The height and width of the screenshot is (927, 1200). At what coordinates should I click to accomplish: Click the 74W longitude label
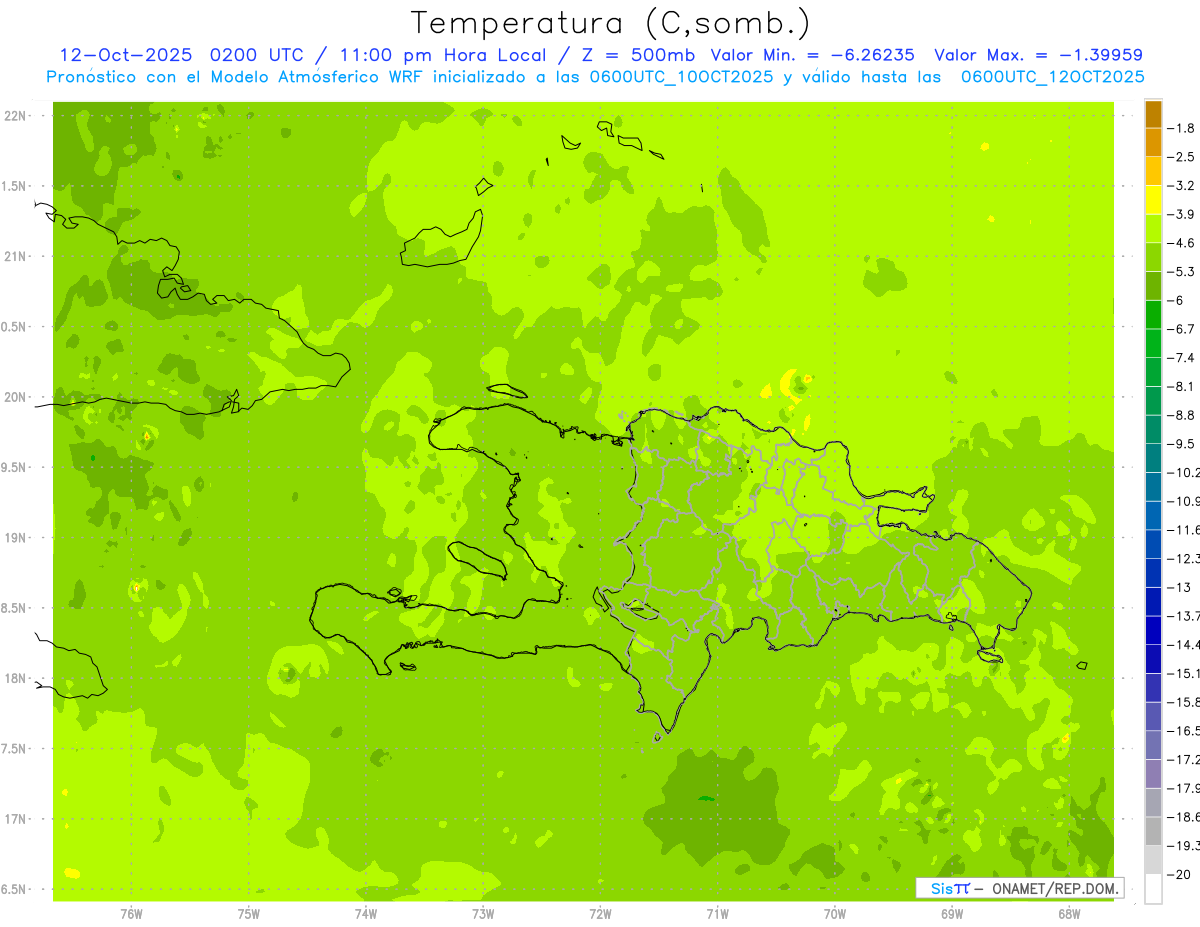(x=366, y=913)
